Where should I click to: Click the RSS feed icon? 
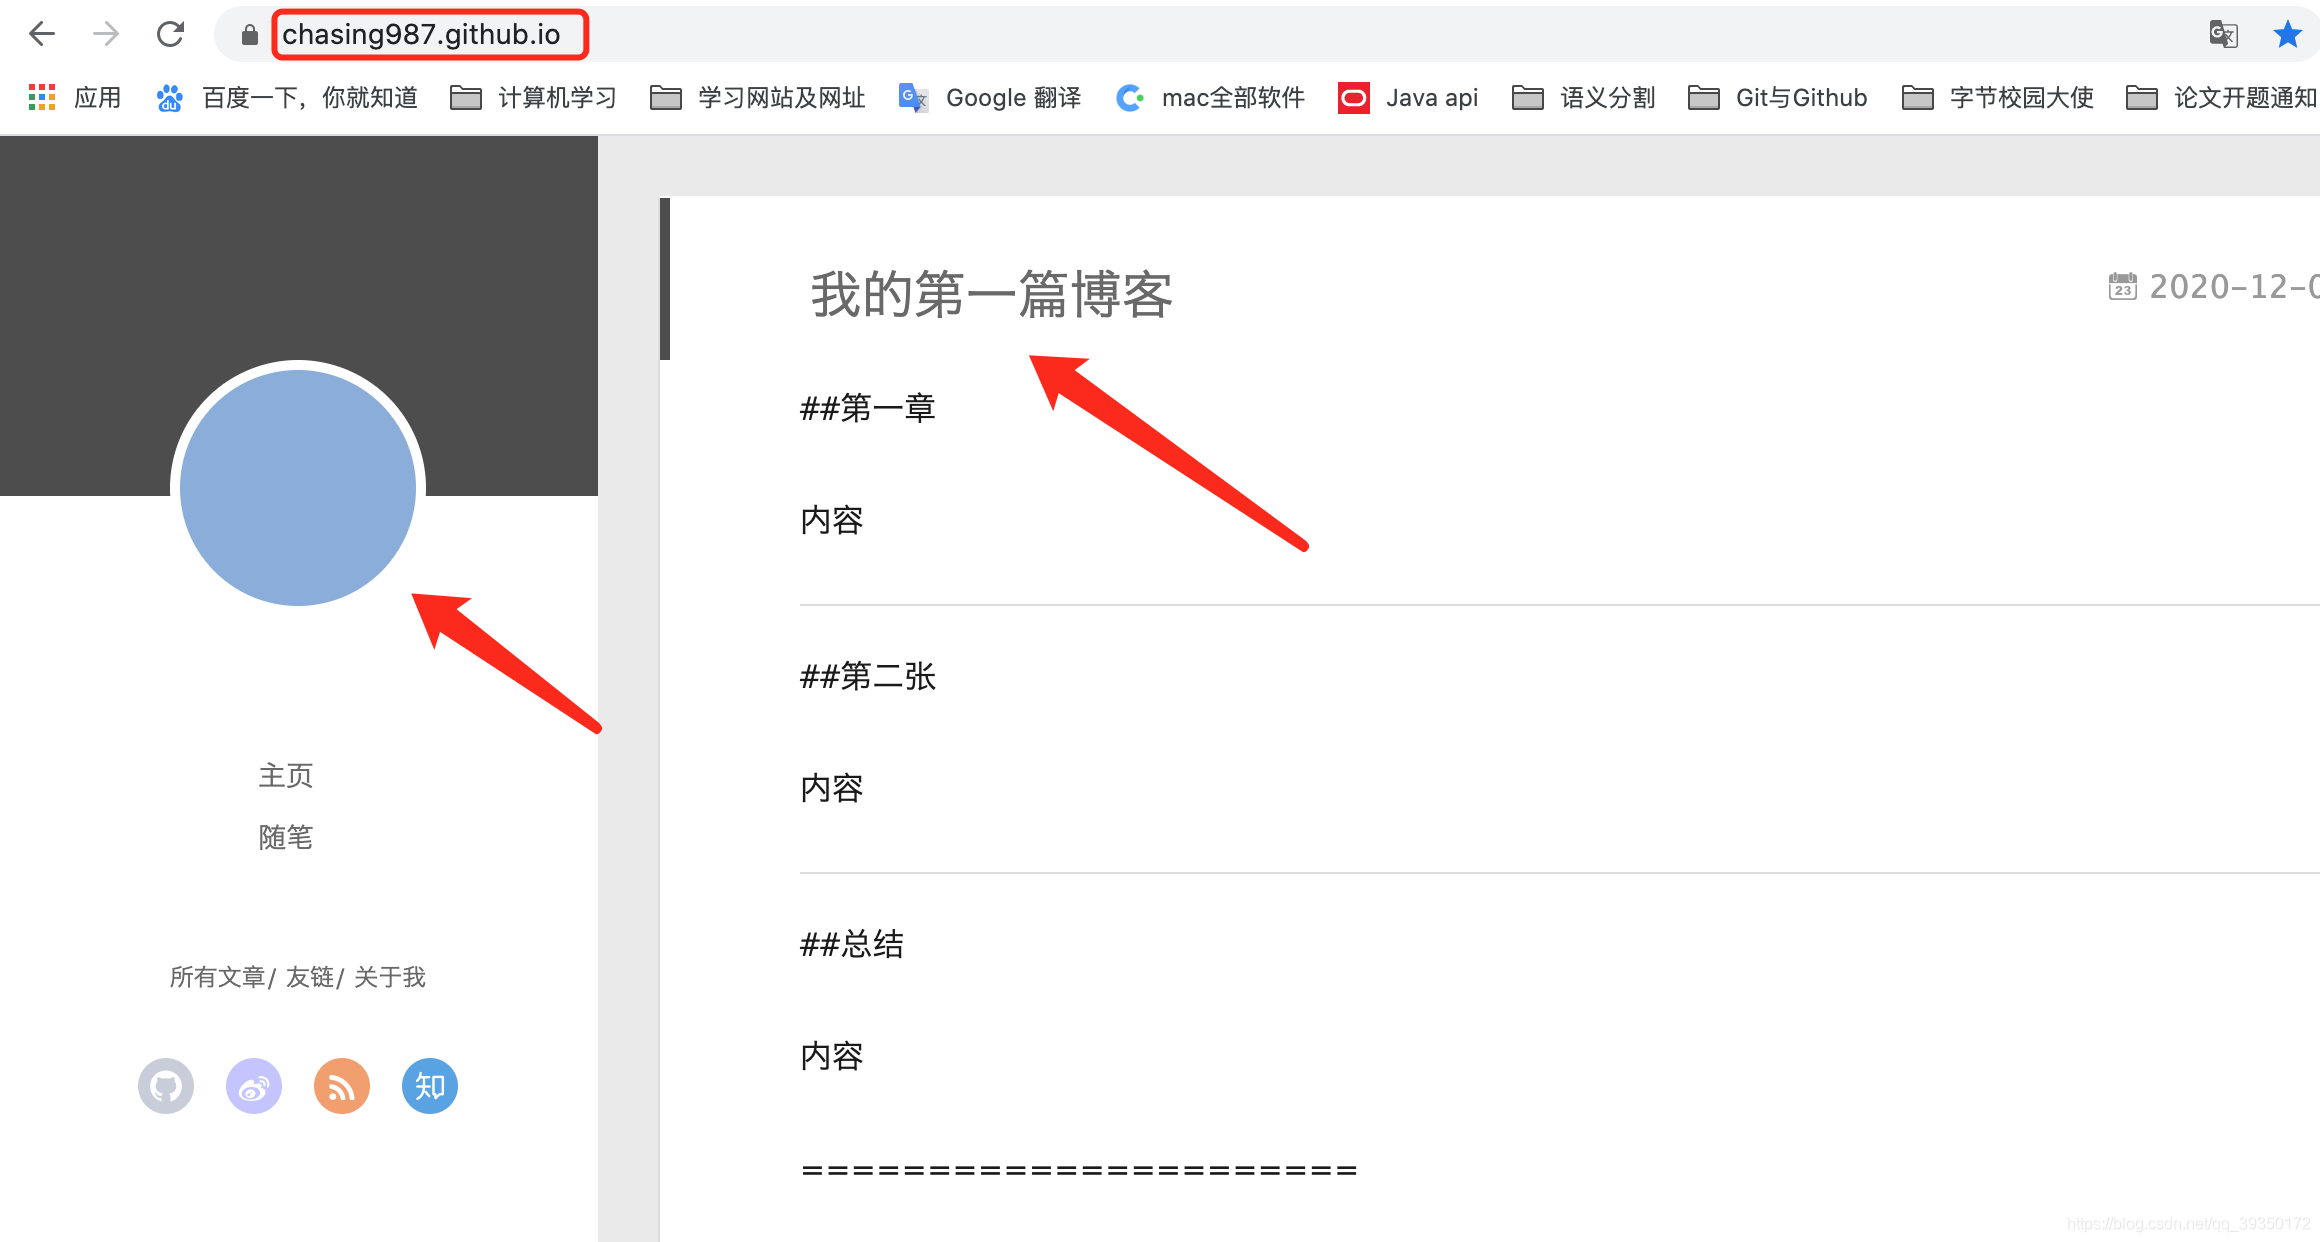342,1086
